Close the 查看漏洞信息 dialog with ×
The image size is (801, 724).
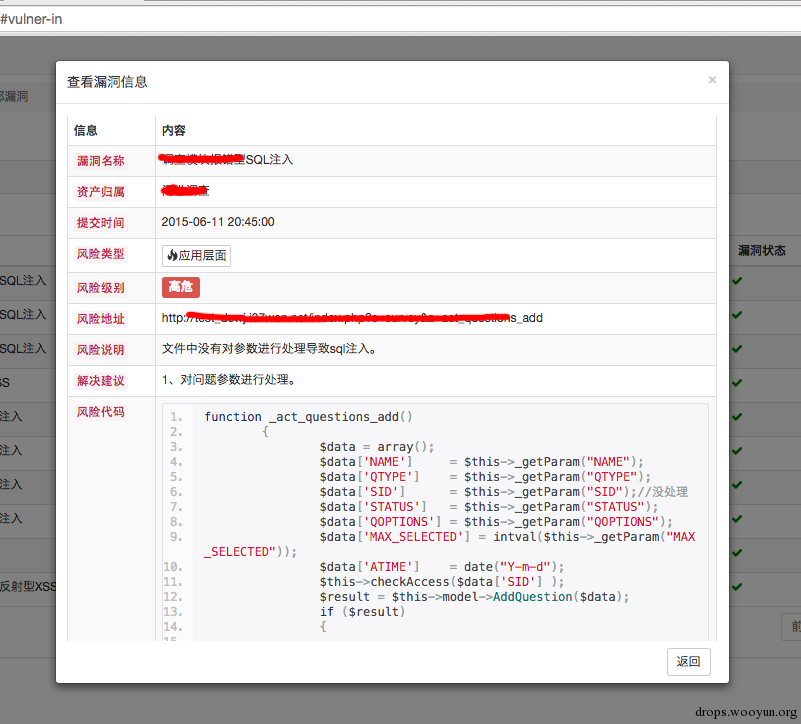pyautogui.click(x=712, y=80)
